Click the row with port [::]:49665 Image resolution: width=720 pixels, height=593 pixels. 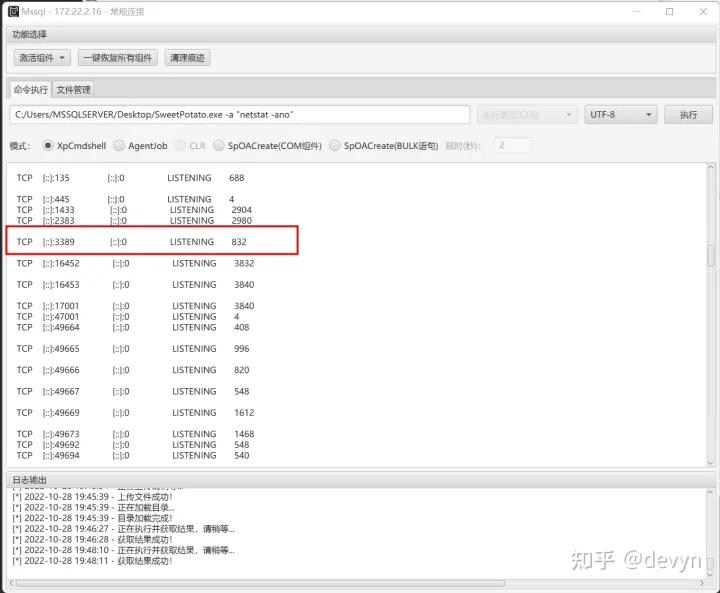(x=133, y=349)
